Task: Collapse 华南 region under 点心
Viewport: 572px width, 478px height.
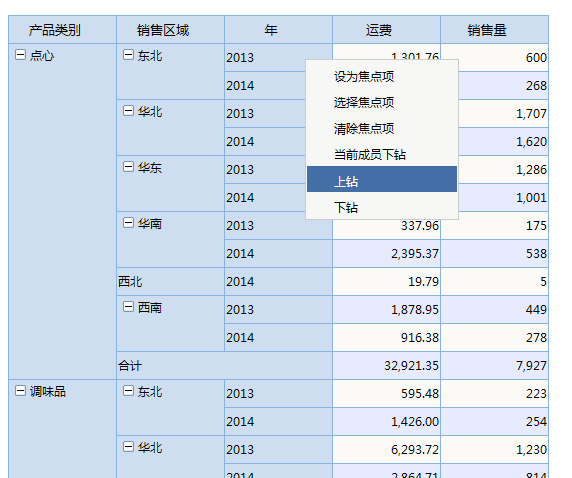Action: [x=128, y=223]
